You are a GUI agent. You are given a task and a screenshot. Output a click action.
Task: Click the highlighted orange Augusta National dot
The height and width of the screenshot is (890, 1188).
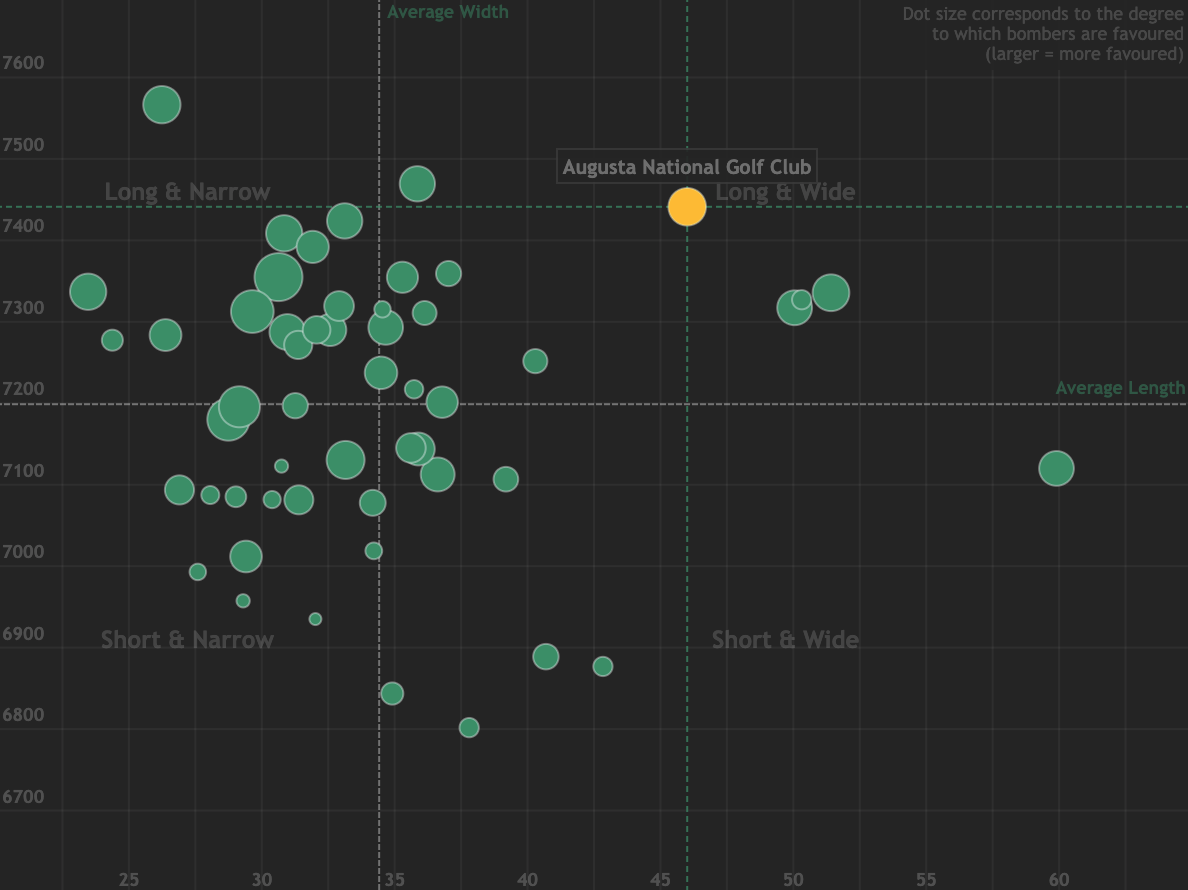pos(687,206)
